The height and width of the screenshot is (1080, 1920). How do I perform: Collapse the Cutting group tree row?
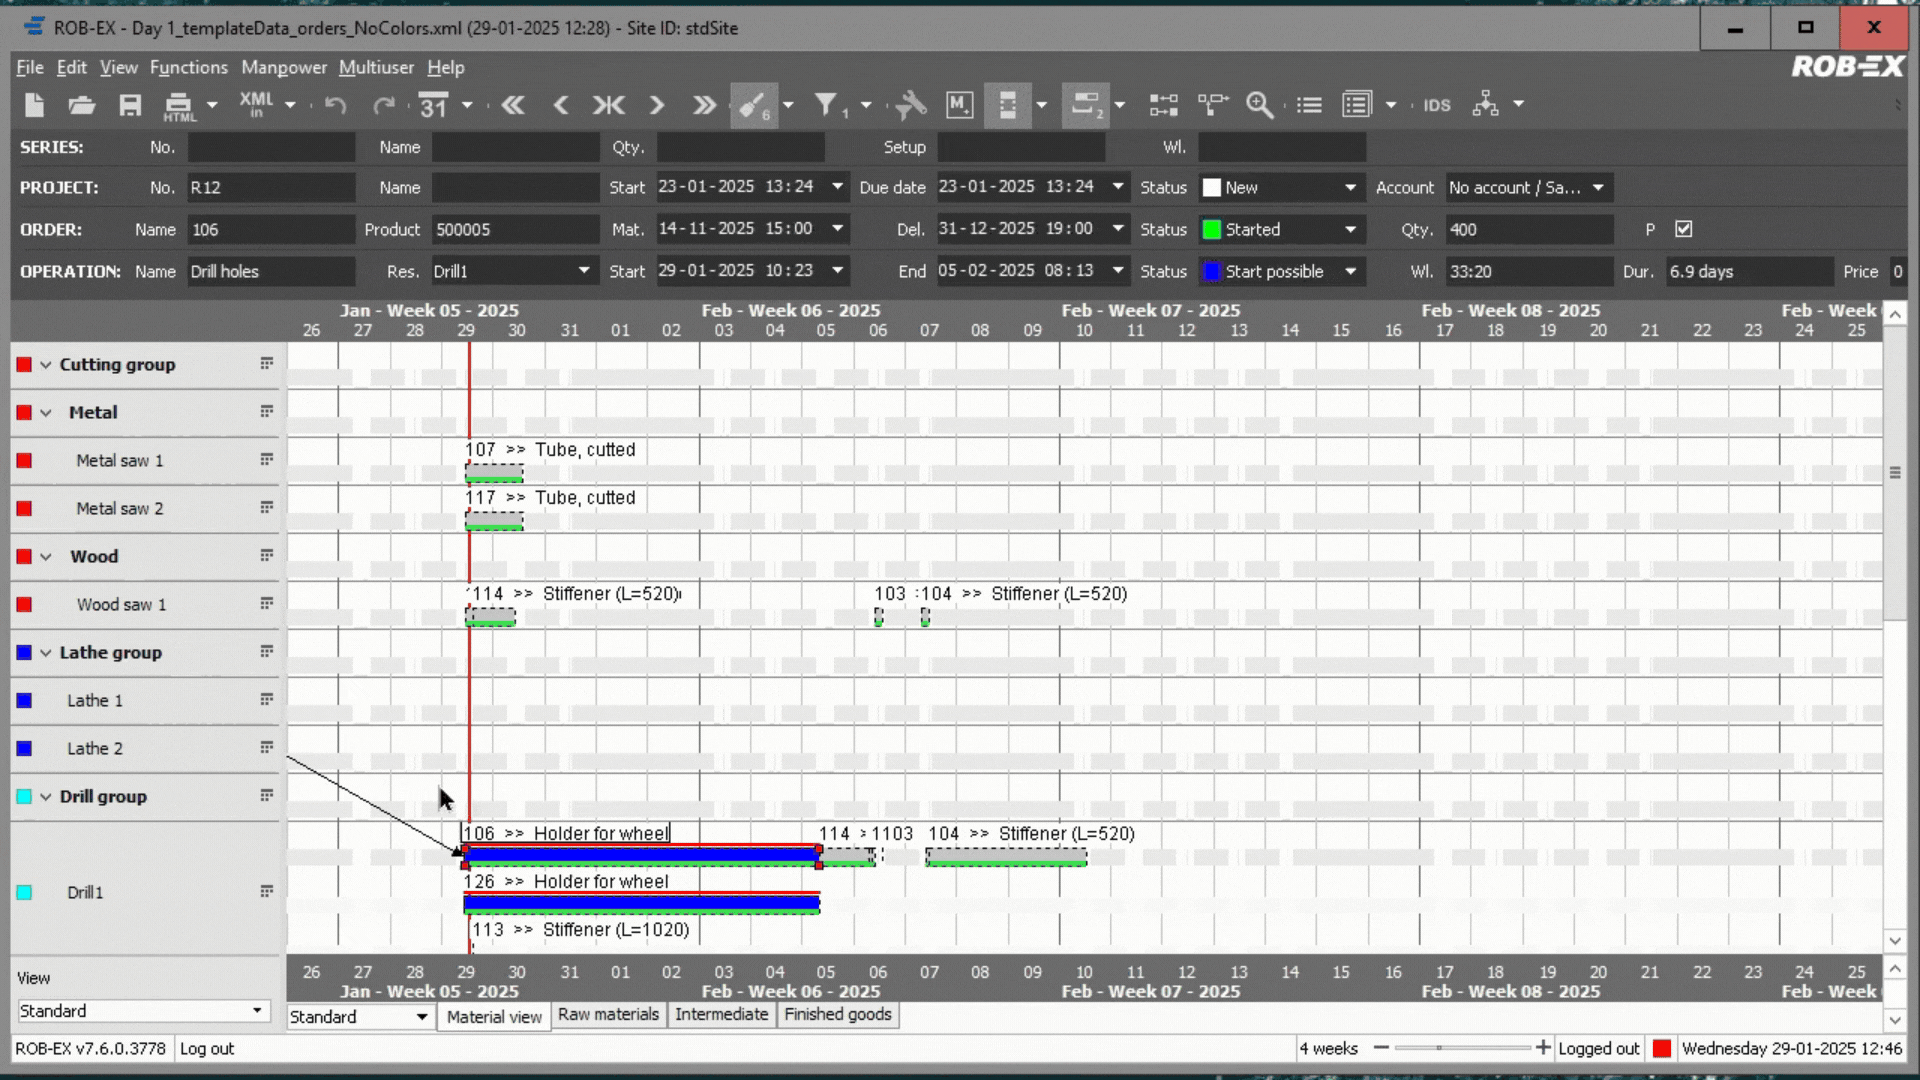coord(46,365)
